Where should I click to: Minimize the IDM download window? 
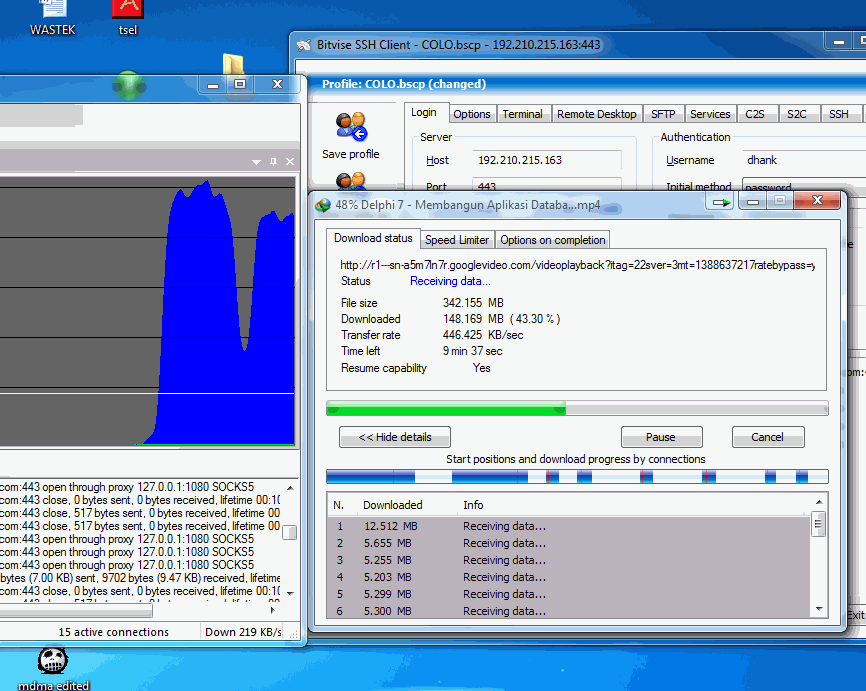point(752,202)
